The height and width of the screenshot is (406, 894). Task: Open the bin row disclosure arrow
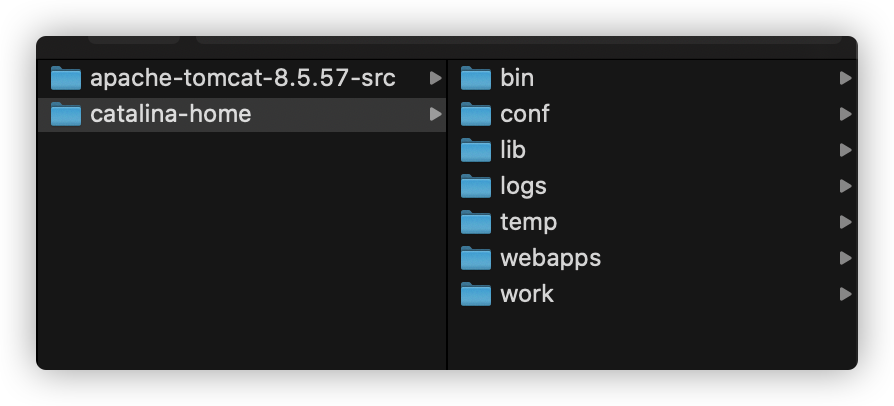click(846, 78)
